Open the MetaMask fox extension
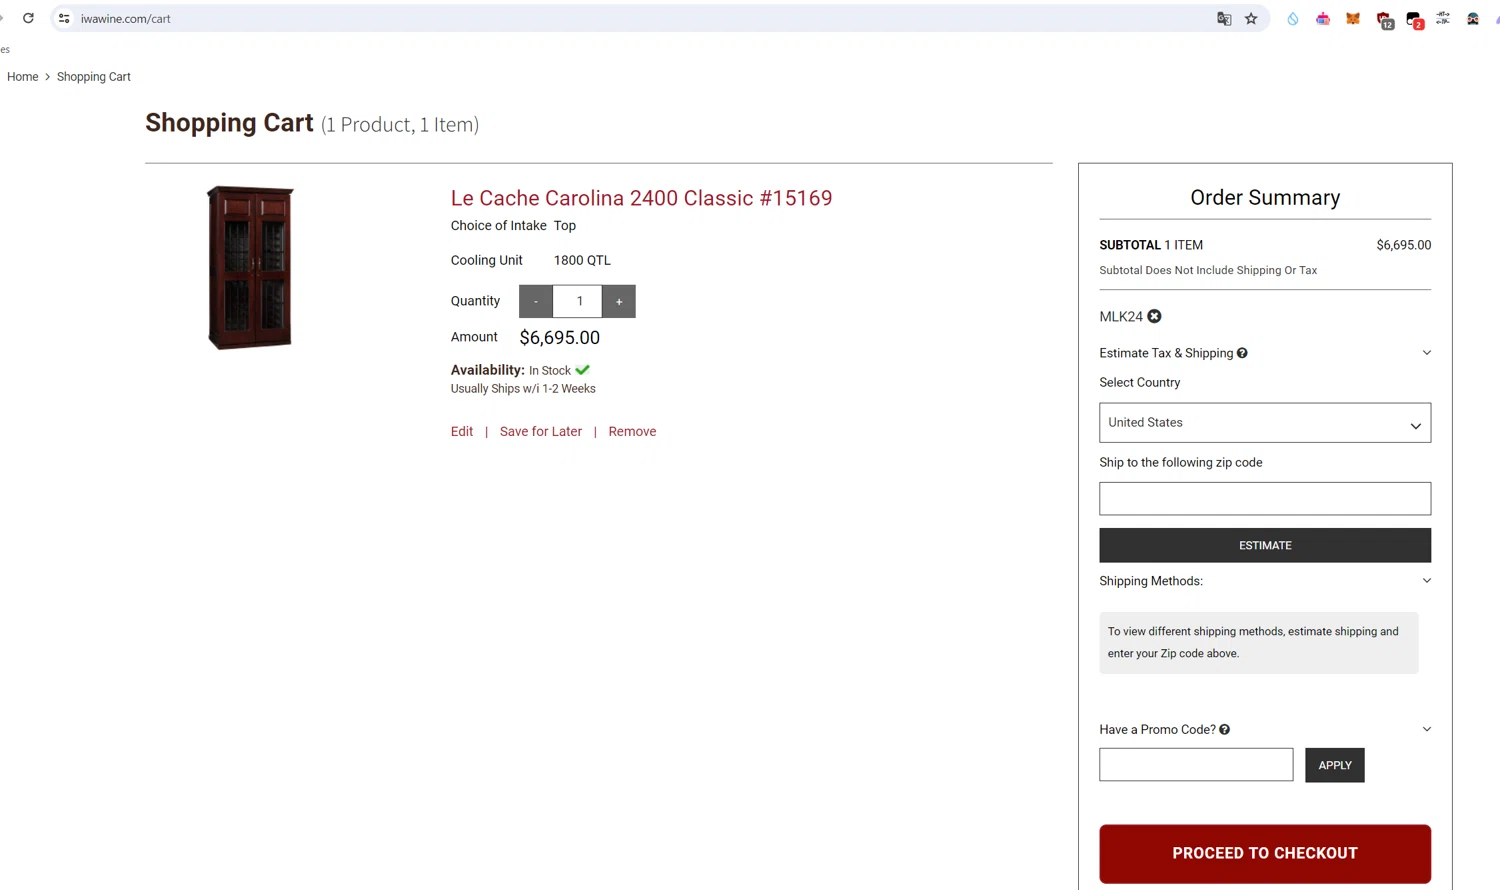Viewport: 1500px width, 890px height. (1353, 18)
